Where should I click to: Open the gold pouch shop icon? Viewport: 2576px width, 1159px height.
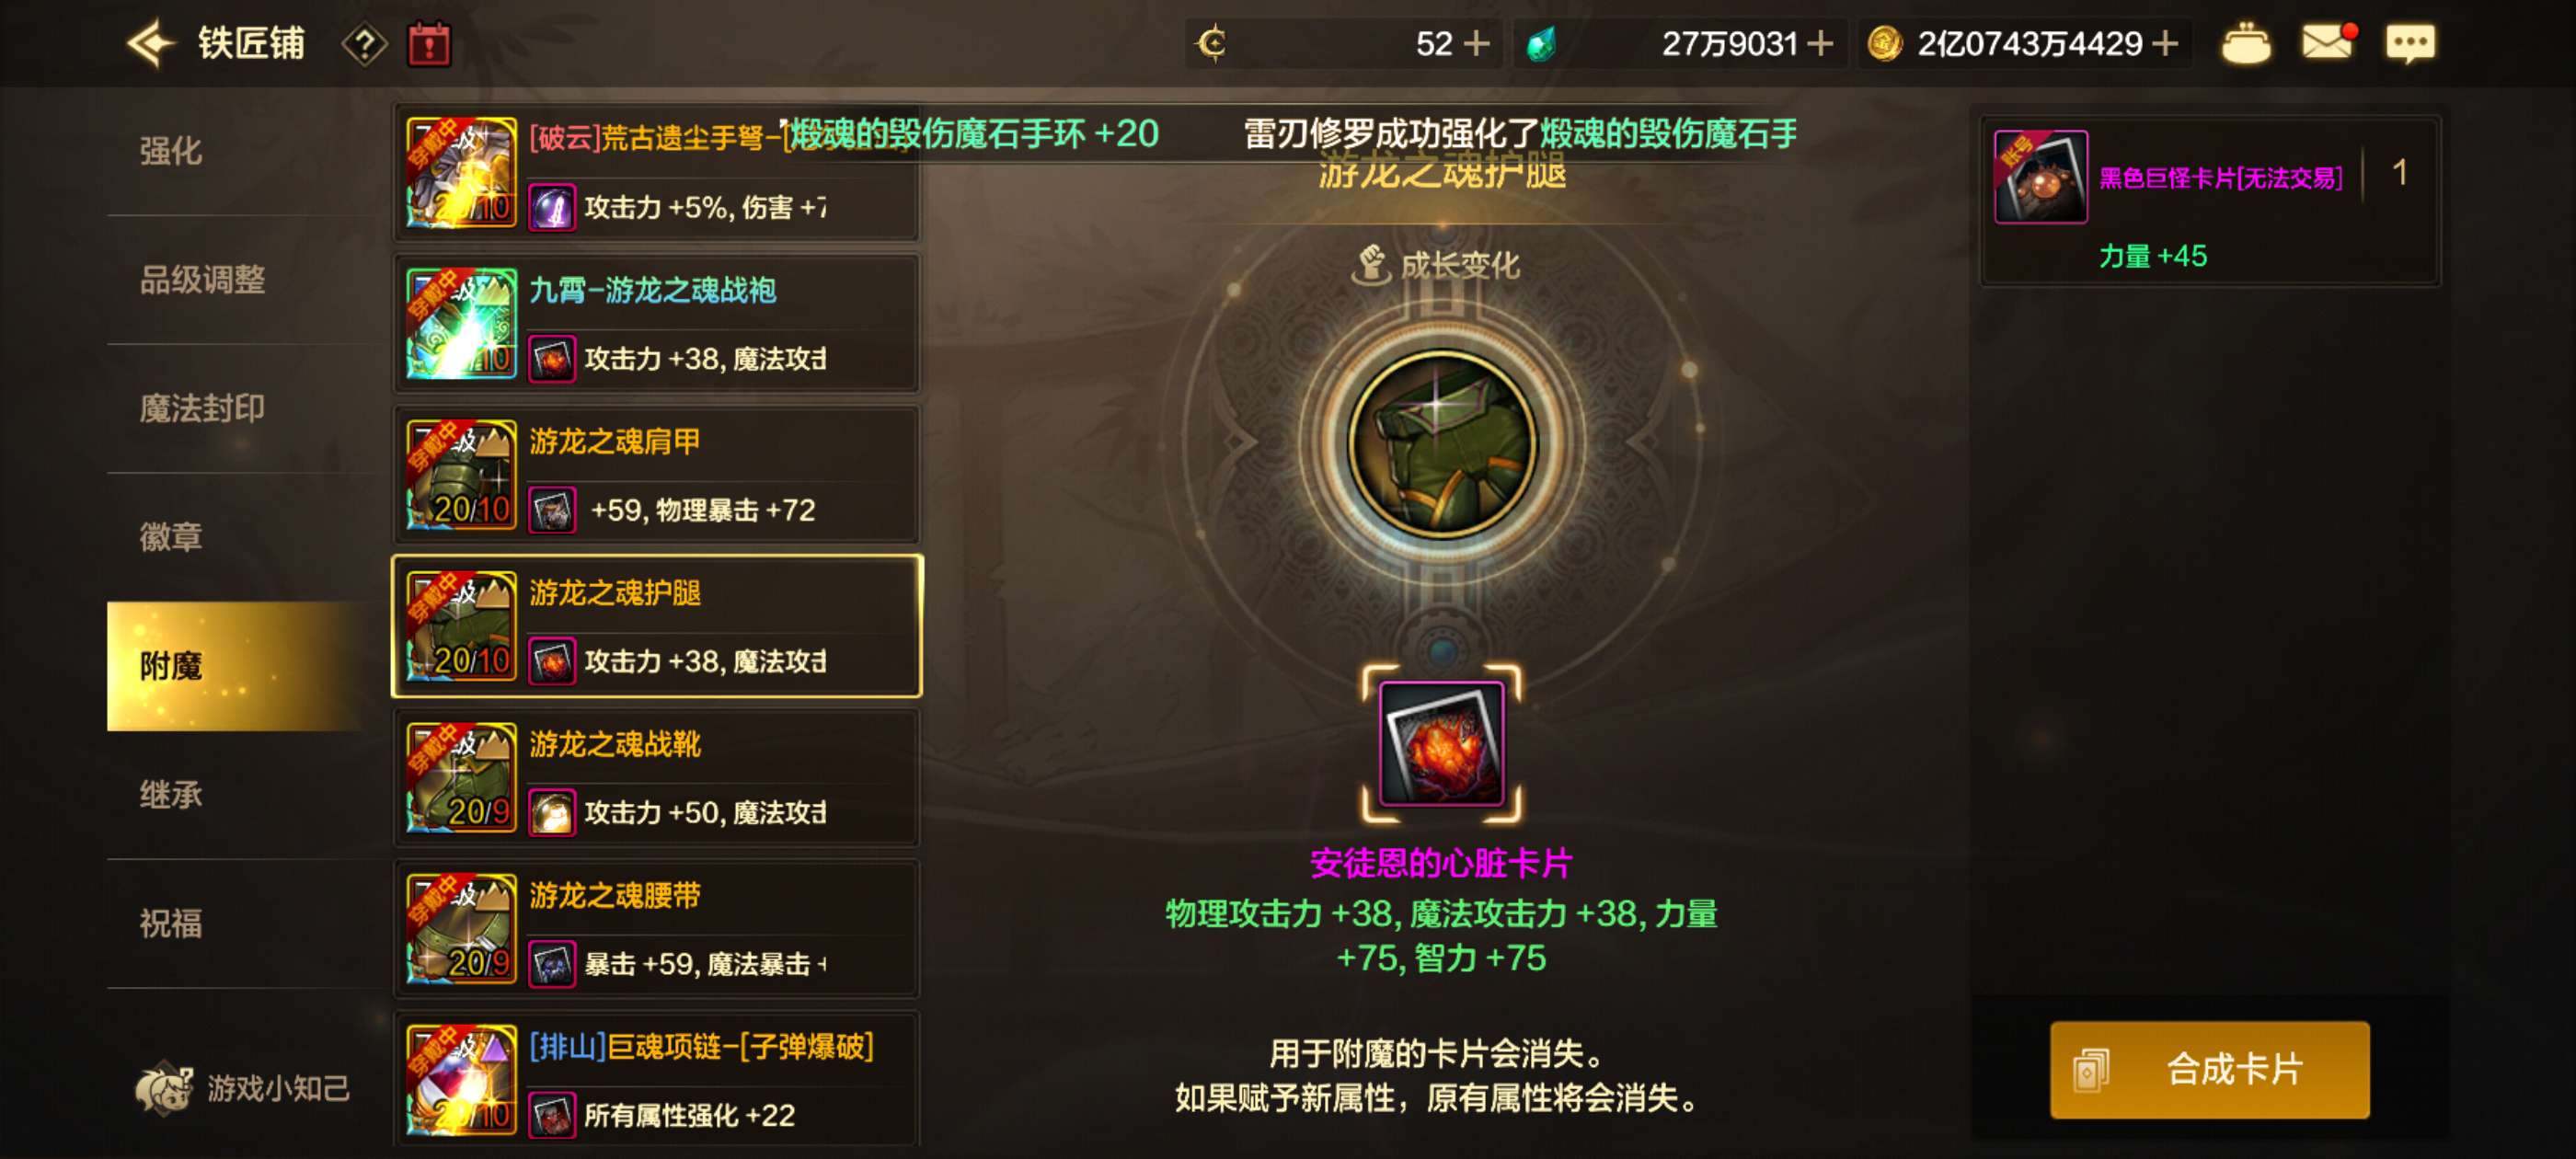(2245, 43)
